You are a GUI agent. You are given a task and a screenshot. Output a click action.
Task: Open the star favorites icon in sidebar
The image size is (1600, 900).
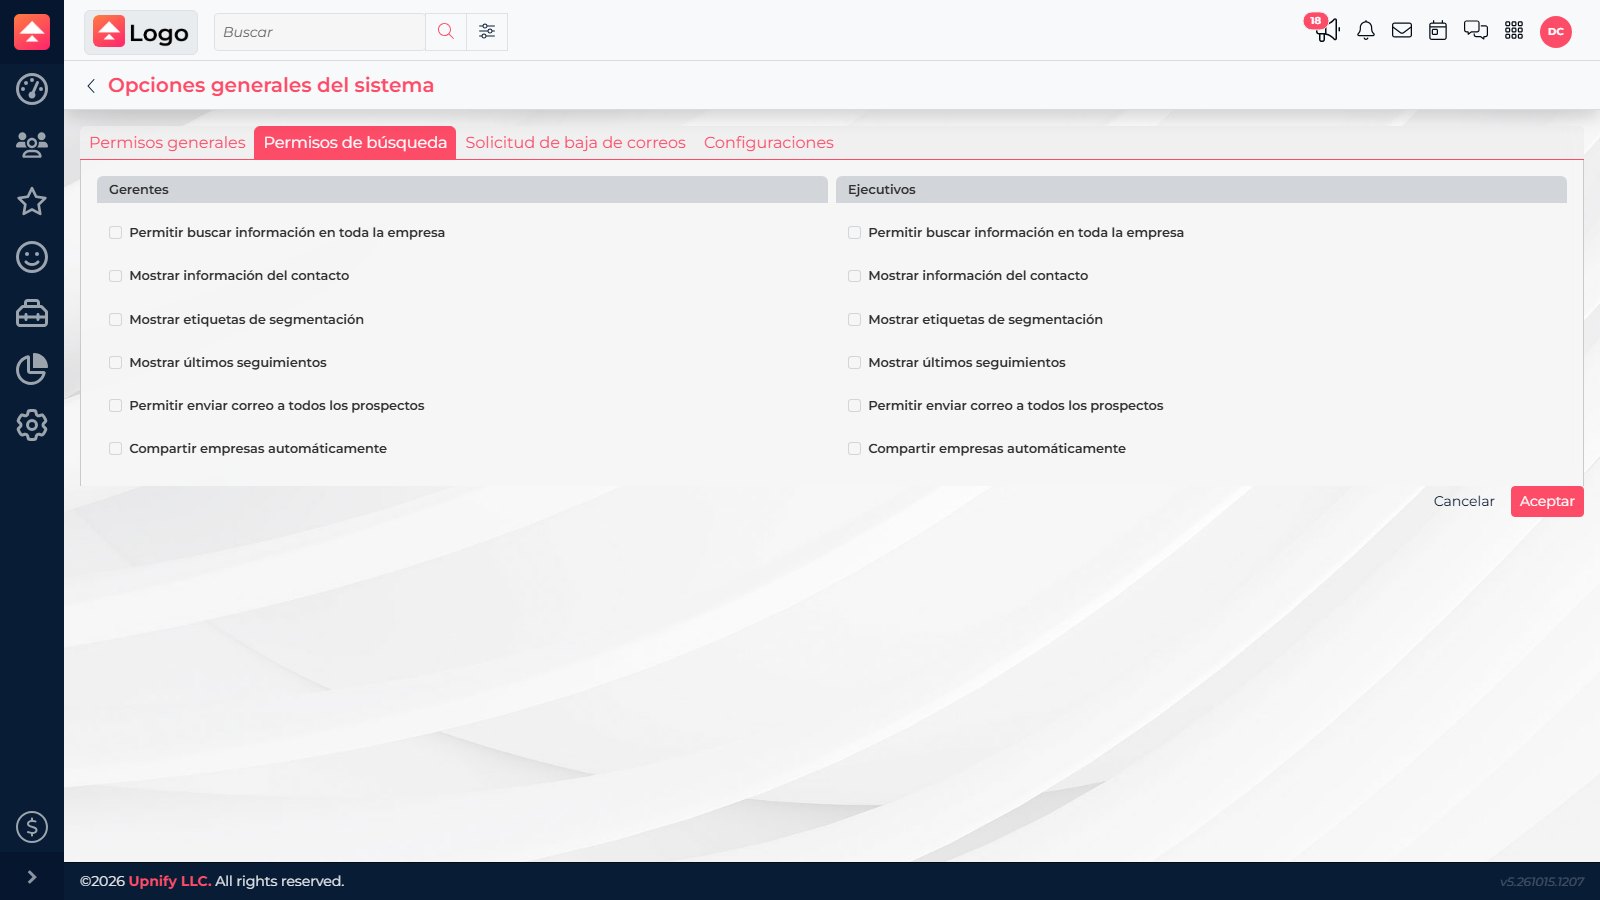32,201
